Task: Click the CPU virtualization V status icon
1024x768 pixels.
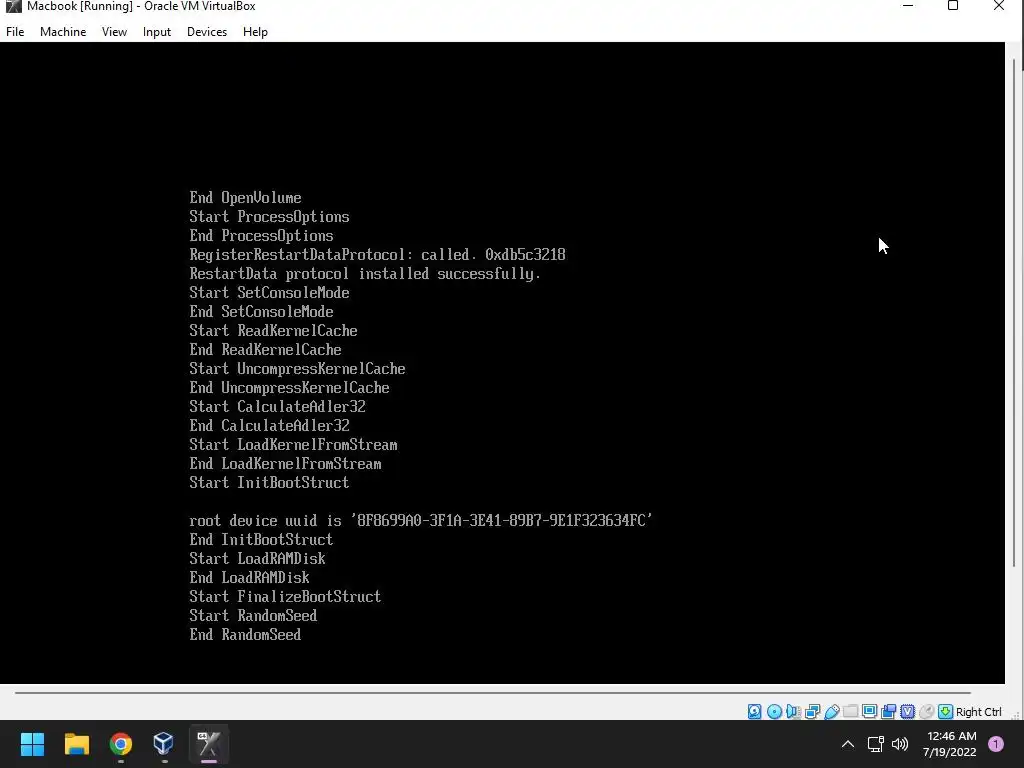Action: [907, 712]
